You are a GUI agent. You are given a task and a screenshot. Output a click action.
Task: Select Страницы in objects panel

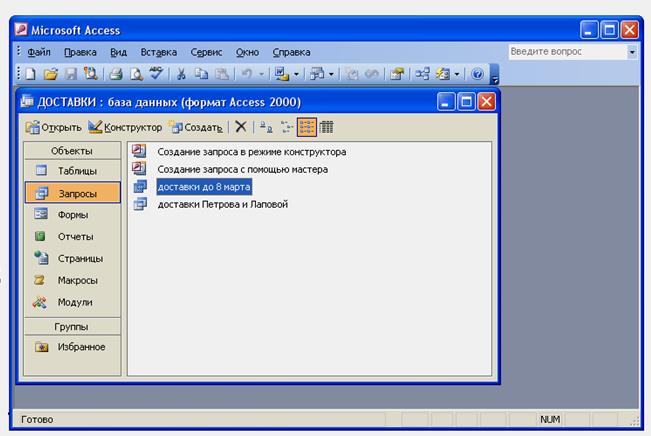coord(72,258)
